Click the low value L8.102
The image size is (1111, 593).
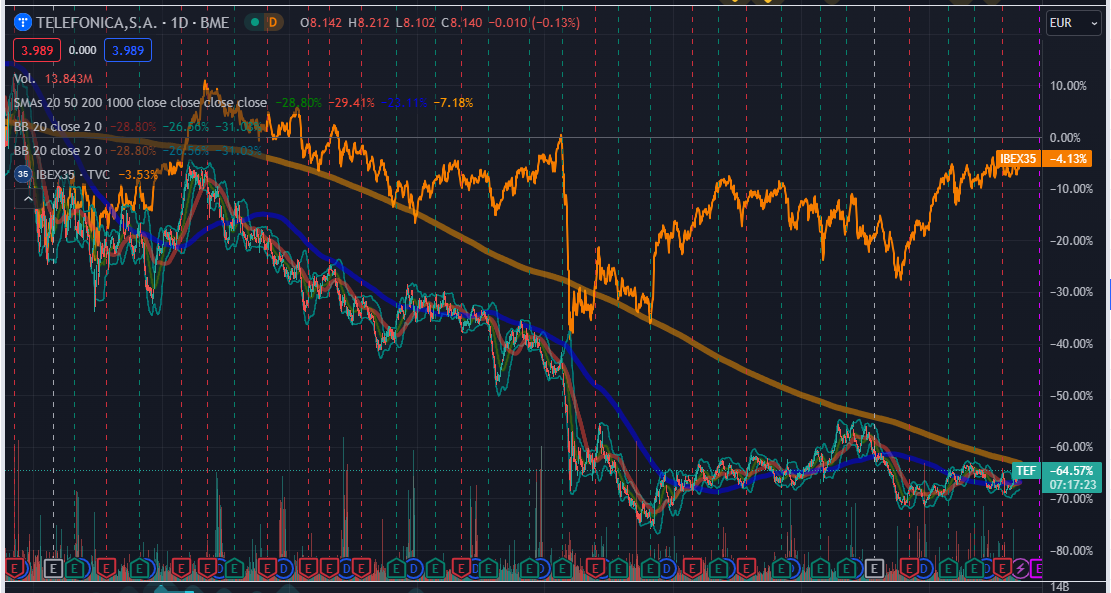tap(414, 23)
